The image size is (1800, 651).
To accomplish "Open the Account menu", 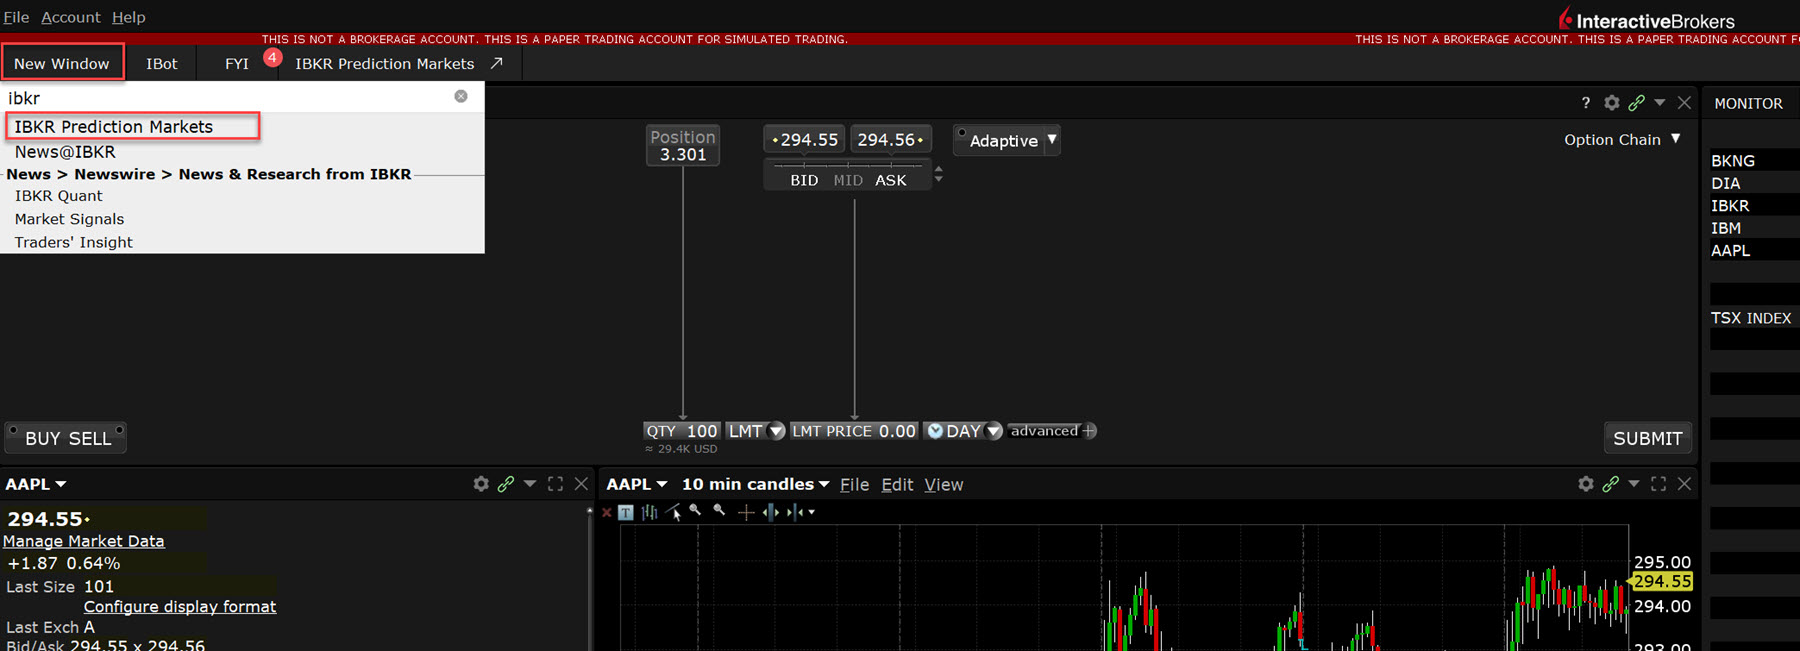I will pyautogui.click(x=70, y=17).
